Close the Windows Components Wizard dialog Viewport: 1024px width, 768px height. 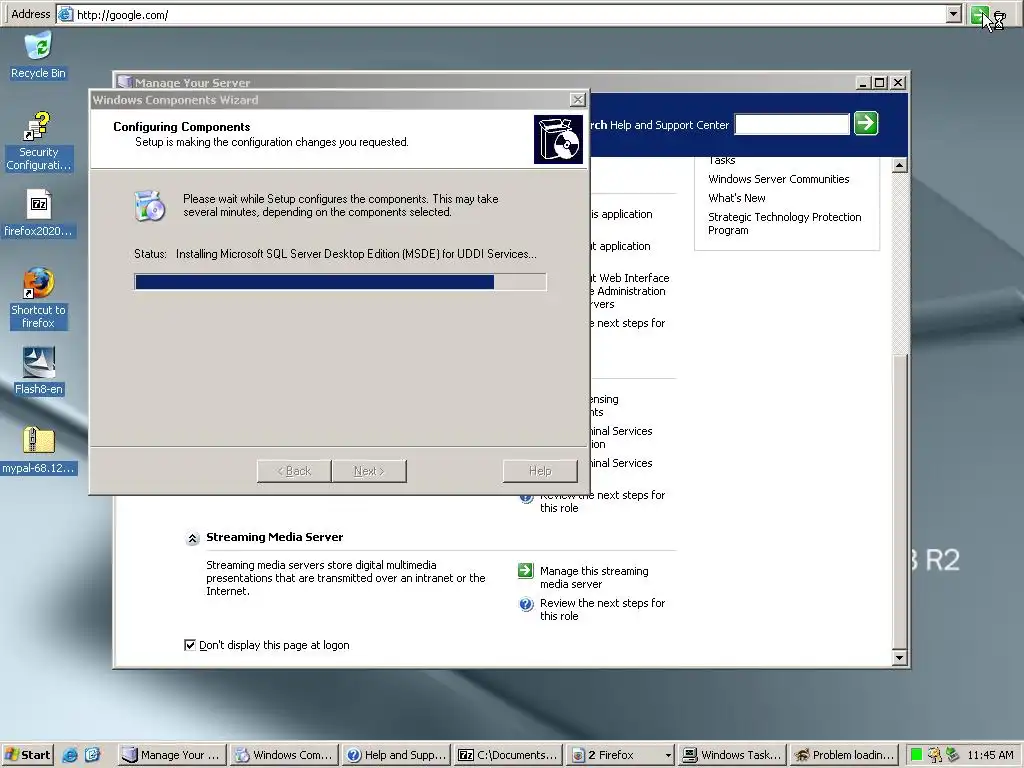coord(577,99)
